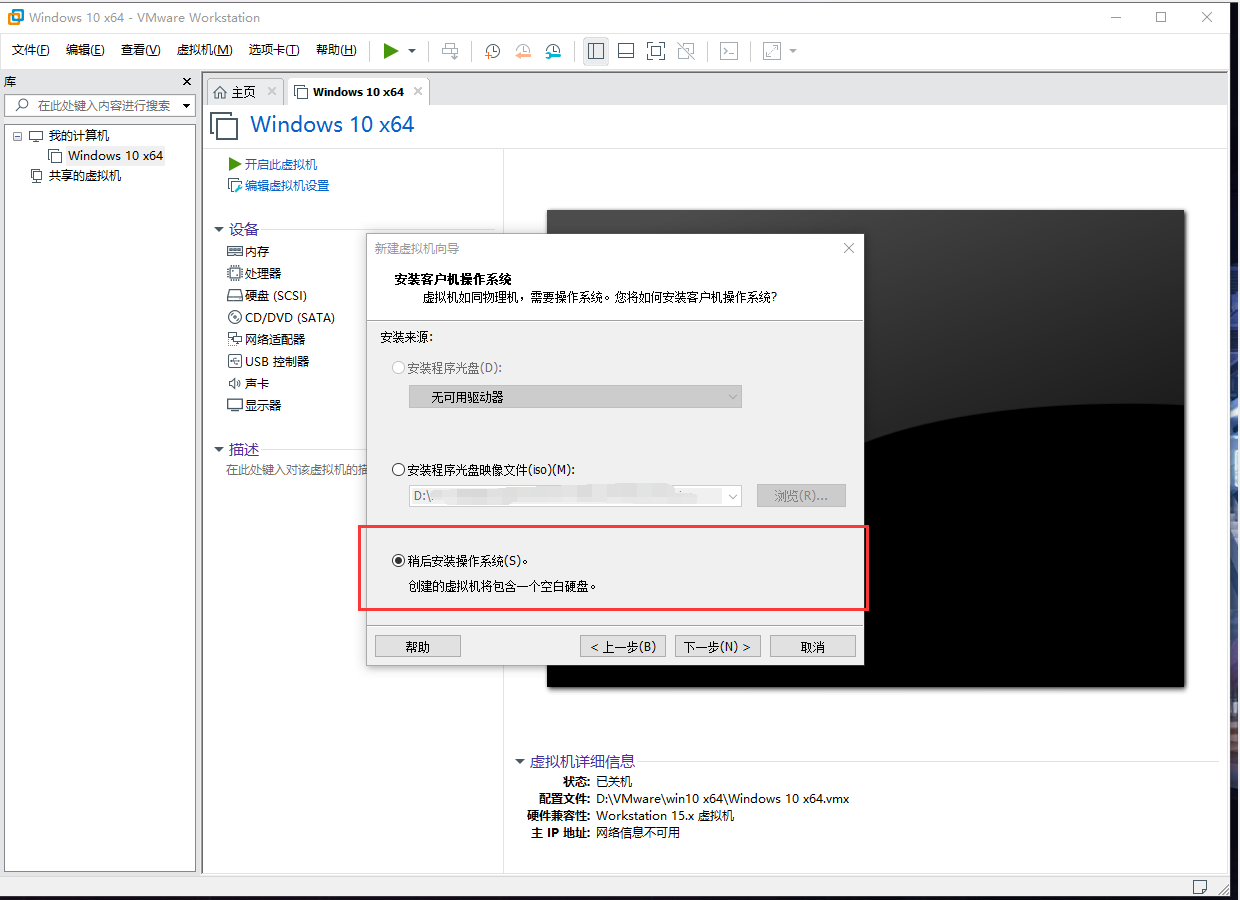1240x900 pixels.
Task: Open the 虚拟机(M) menu
Action: point(204,50)
